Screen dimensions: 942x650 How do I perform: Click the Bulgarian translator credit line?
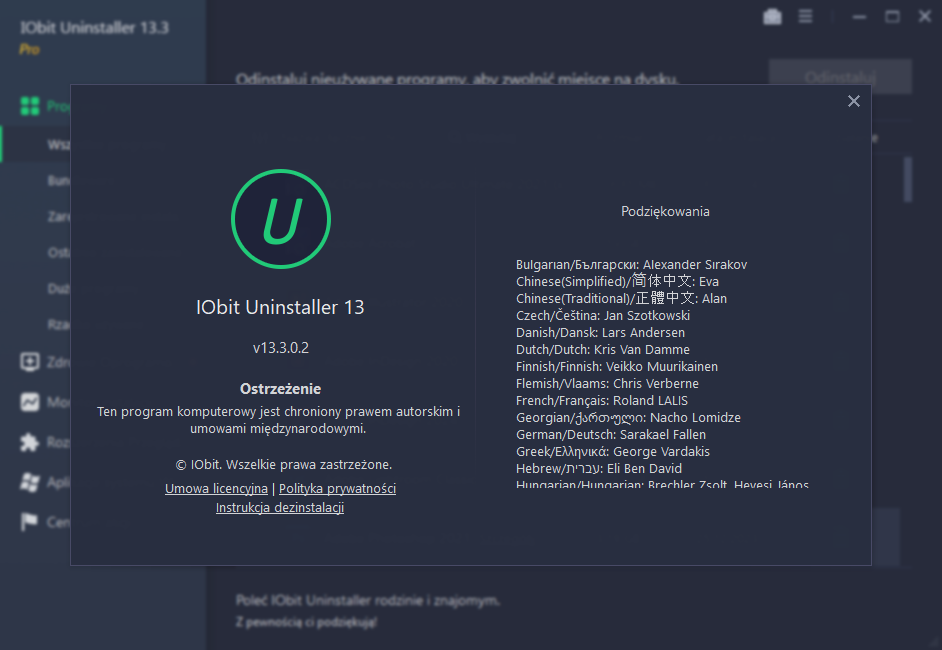coord(631,265)
